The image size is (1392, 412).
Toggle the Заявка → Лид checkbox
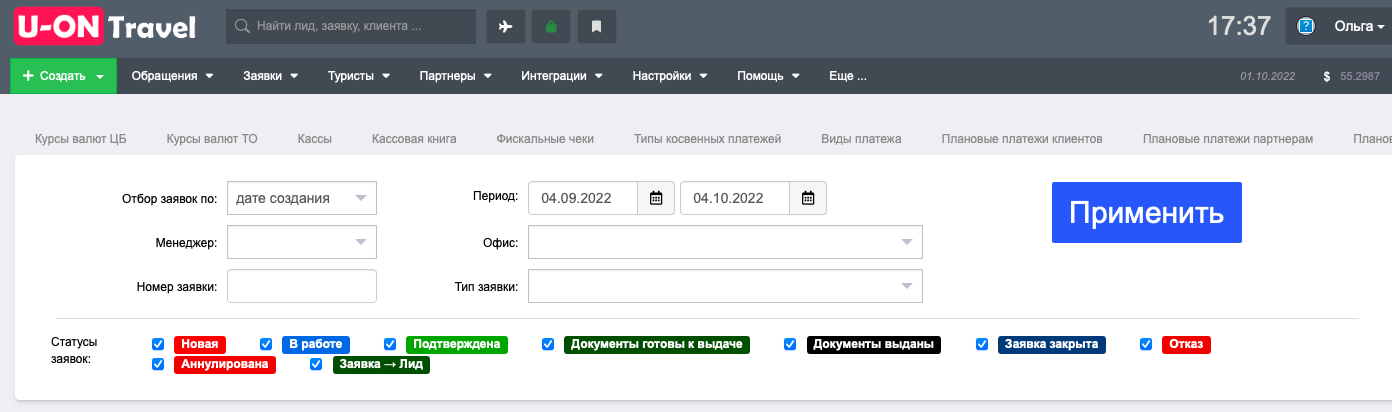pyautogui.click(x=316, y=365)
